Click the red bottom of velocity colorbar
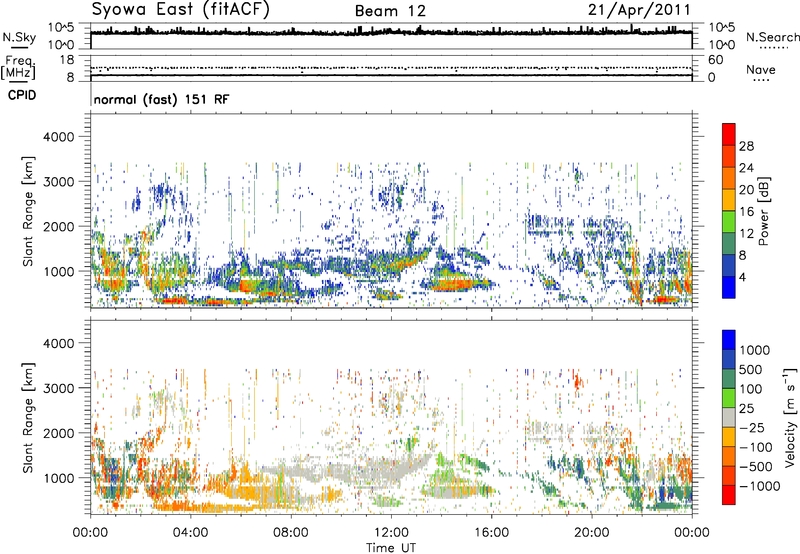 tap(729, 495)
